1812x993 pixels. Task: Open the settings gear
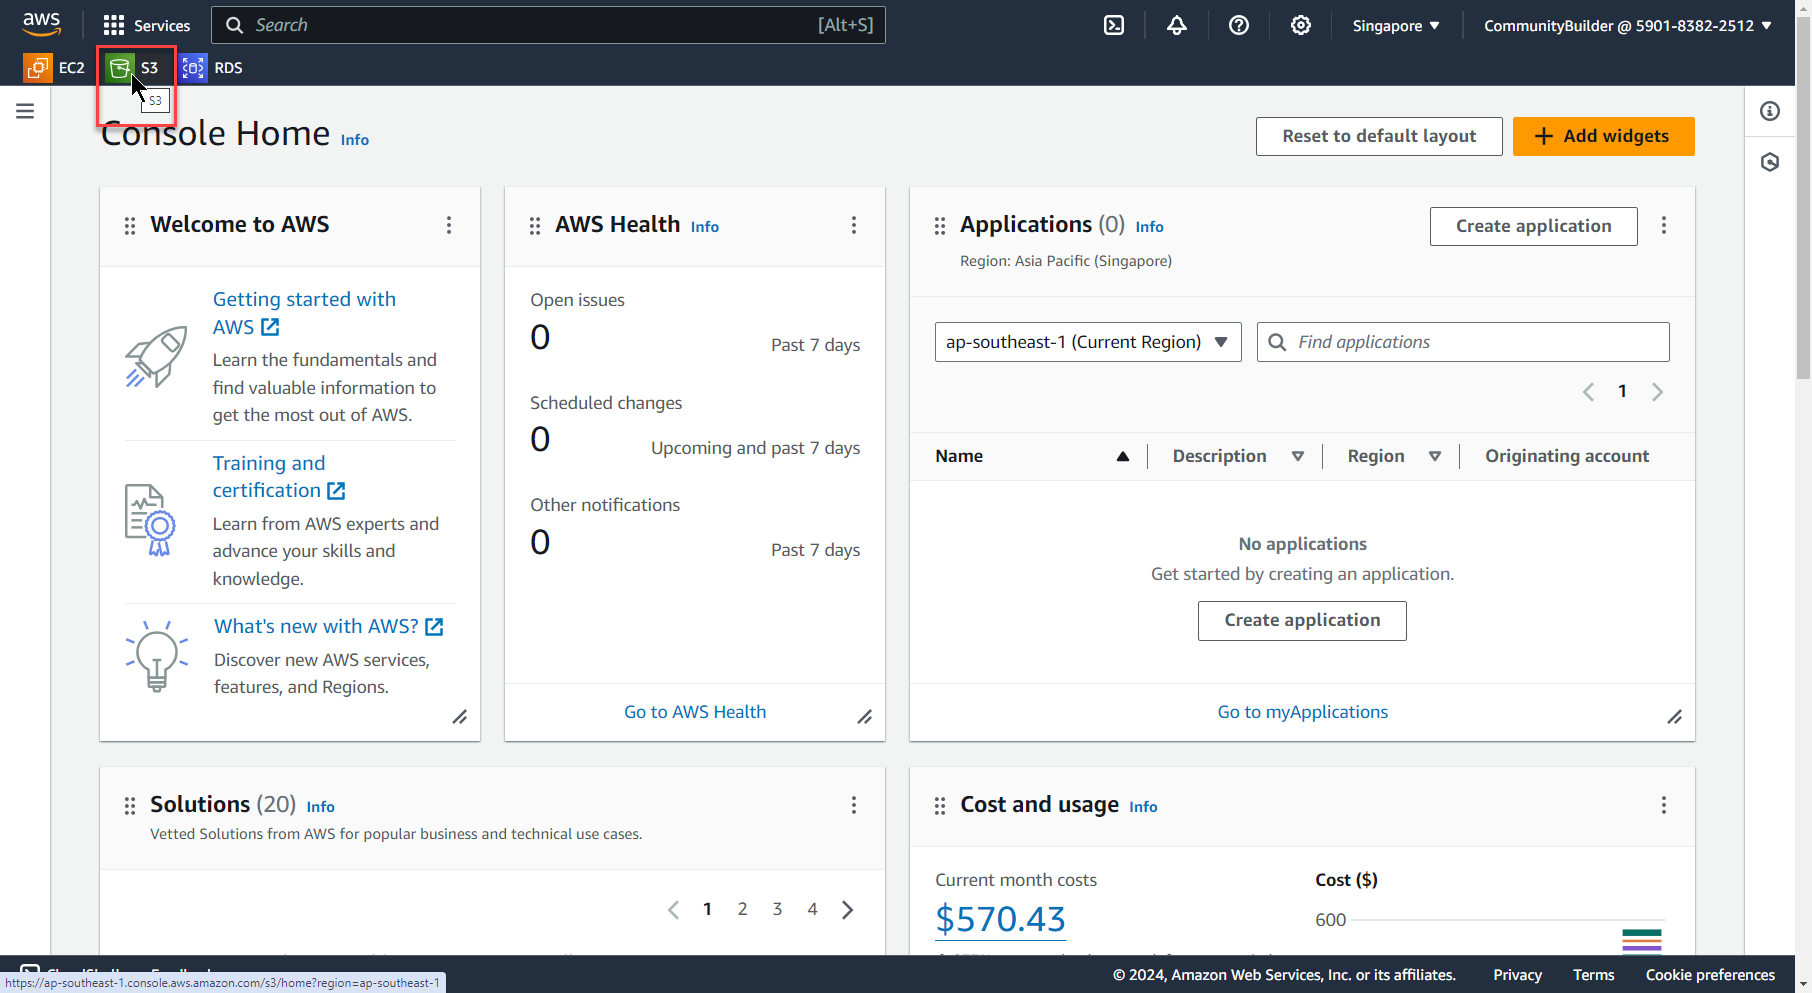[x=1301, y=24]
